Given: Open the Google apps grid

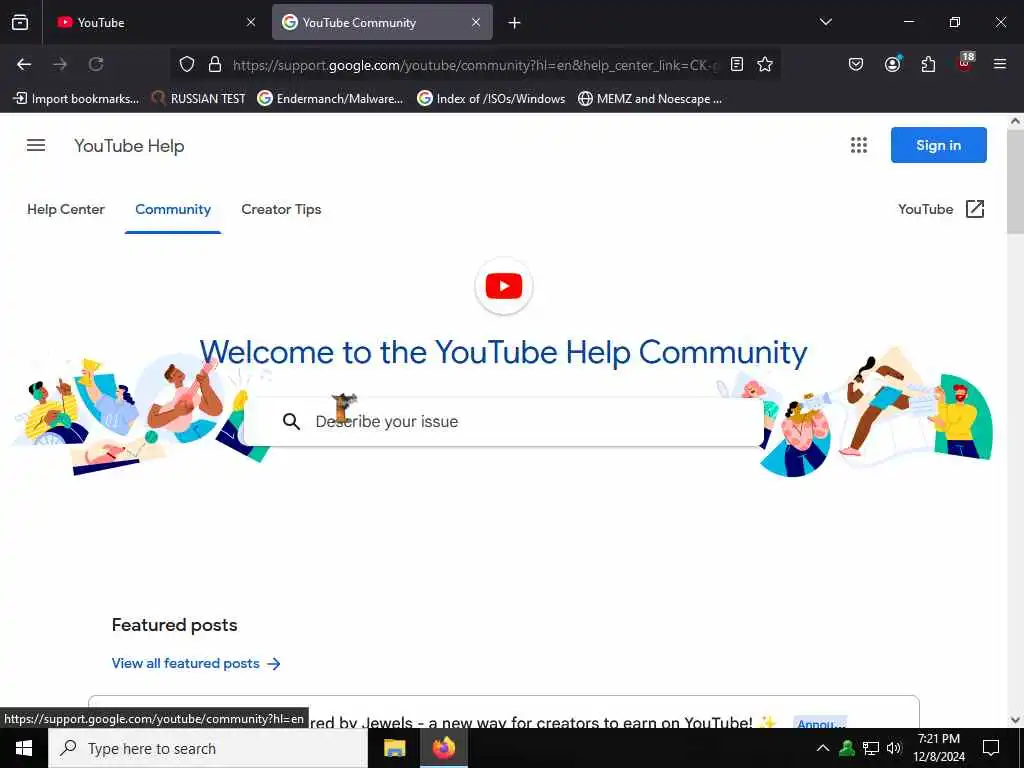Looking at the screenshot, I should point(859,145).
